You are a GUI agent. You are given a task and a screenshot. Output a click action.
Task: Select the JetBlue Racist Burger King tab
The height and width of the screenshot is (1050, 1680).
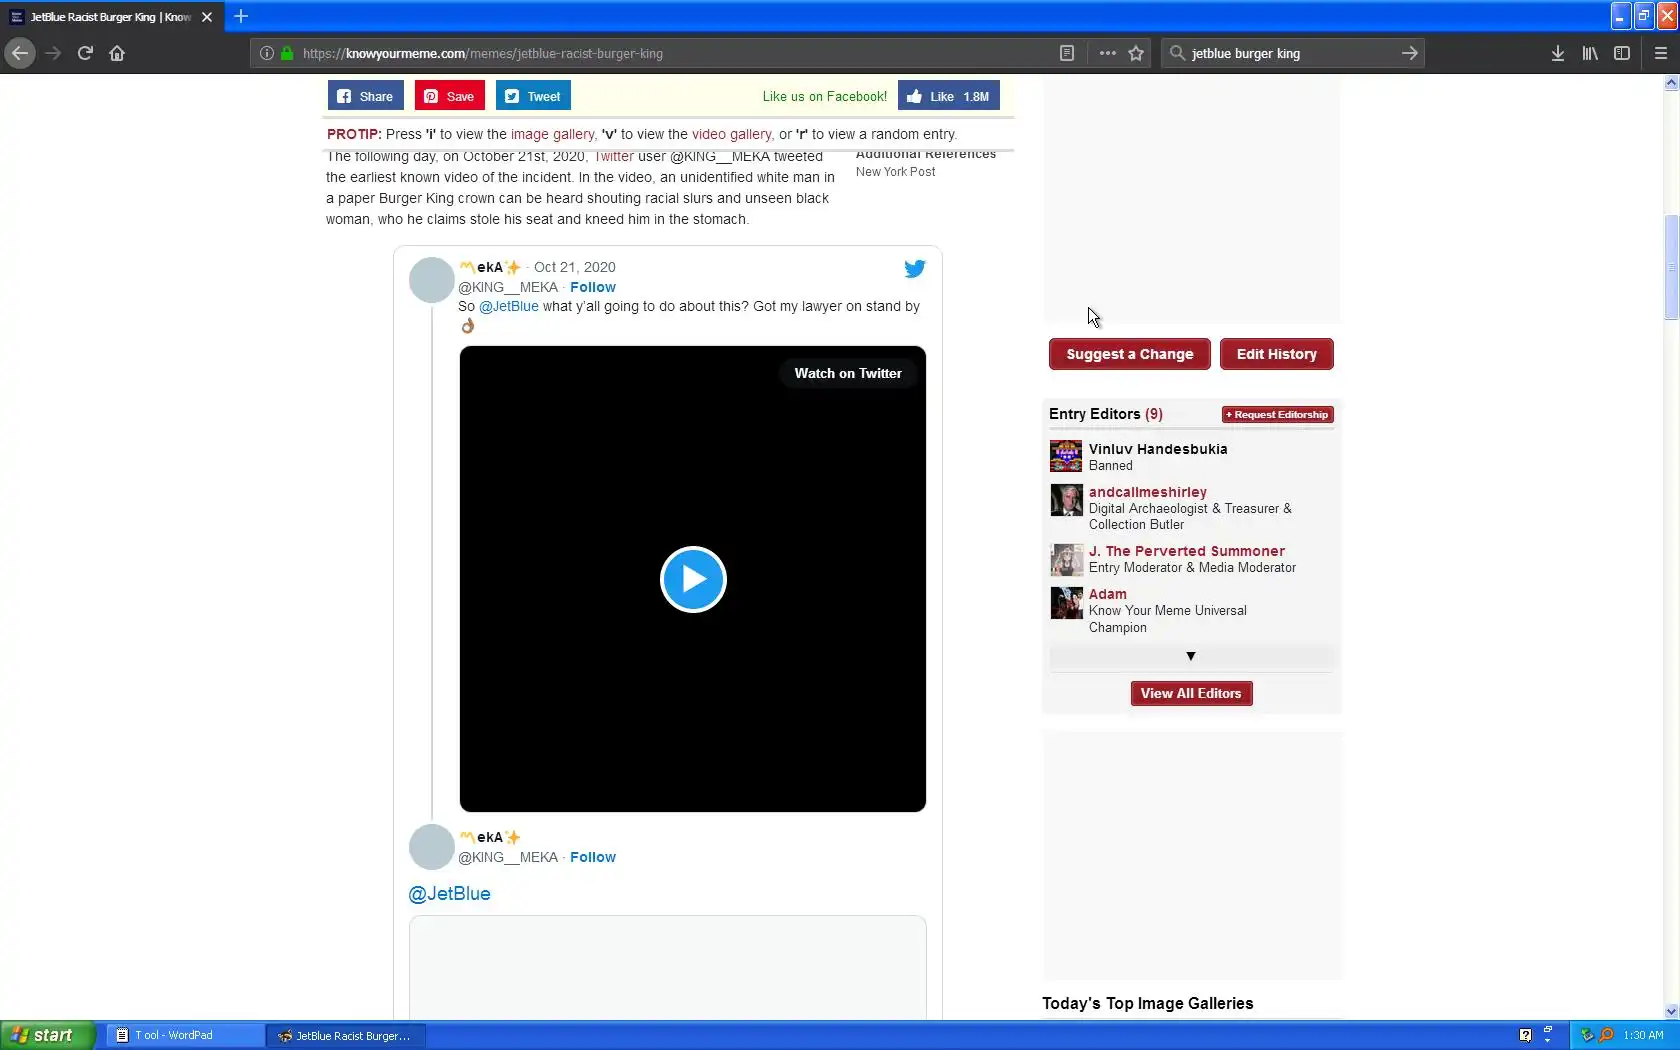point(110,17)
